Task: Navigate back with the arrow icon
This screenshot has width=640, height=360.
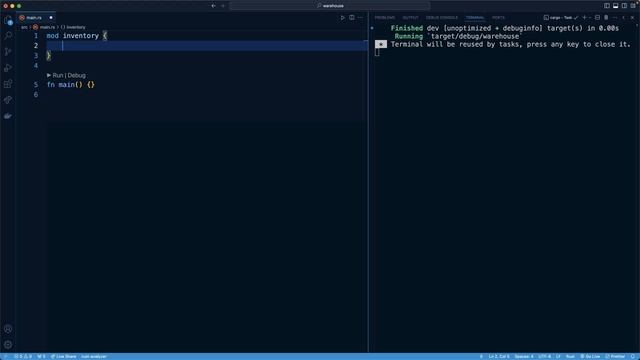Action: click(213, 6)
